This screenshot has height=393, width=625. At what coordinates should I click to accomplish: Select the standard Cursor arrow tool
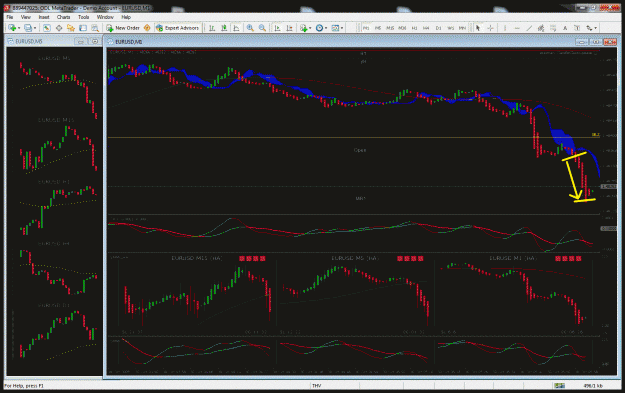(478, 28)
